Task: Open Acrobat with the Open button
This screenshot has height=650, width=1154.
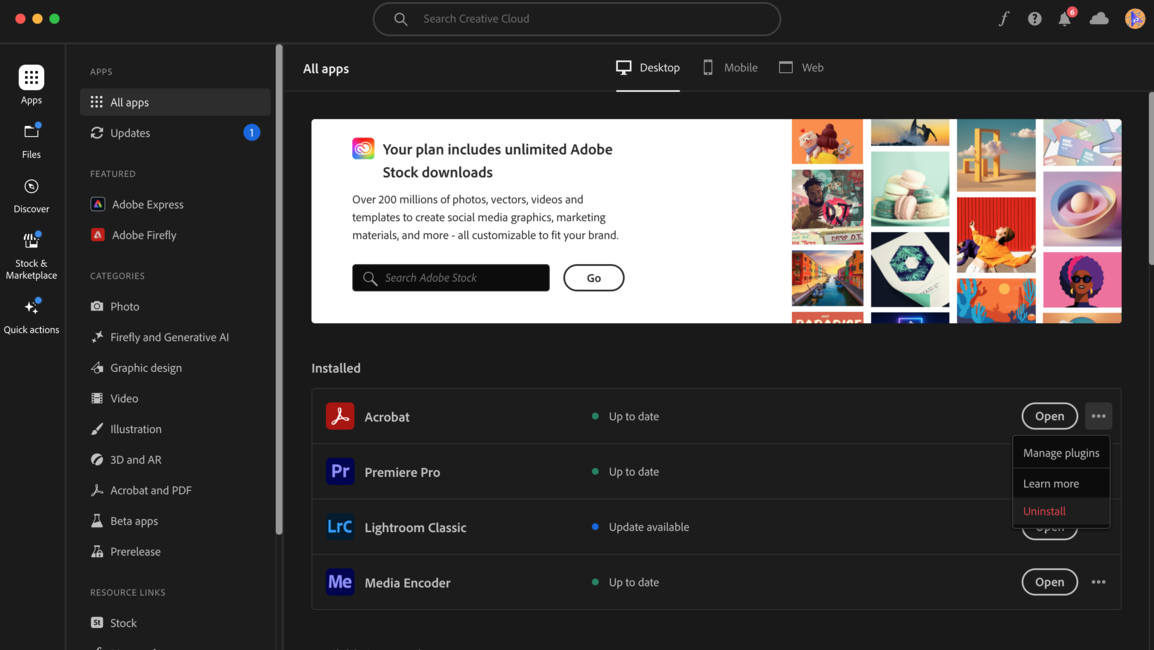Action: tap(1049, 416)
